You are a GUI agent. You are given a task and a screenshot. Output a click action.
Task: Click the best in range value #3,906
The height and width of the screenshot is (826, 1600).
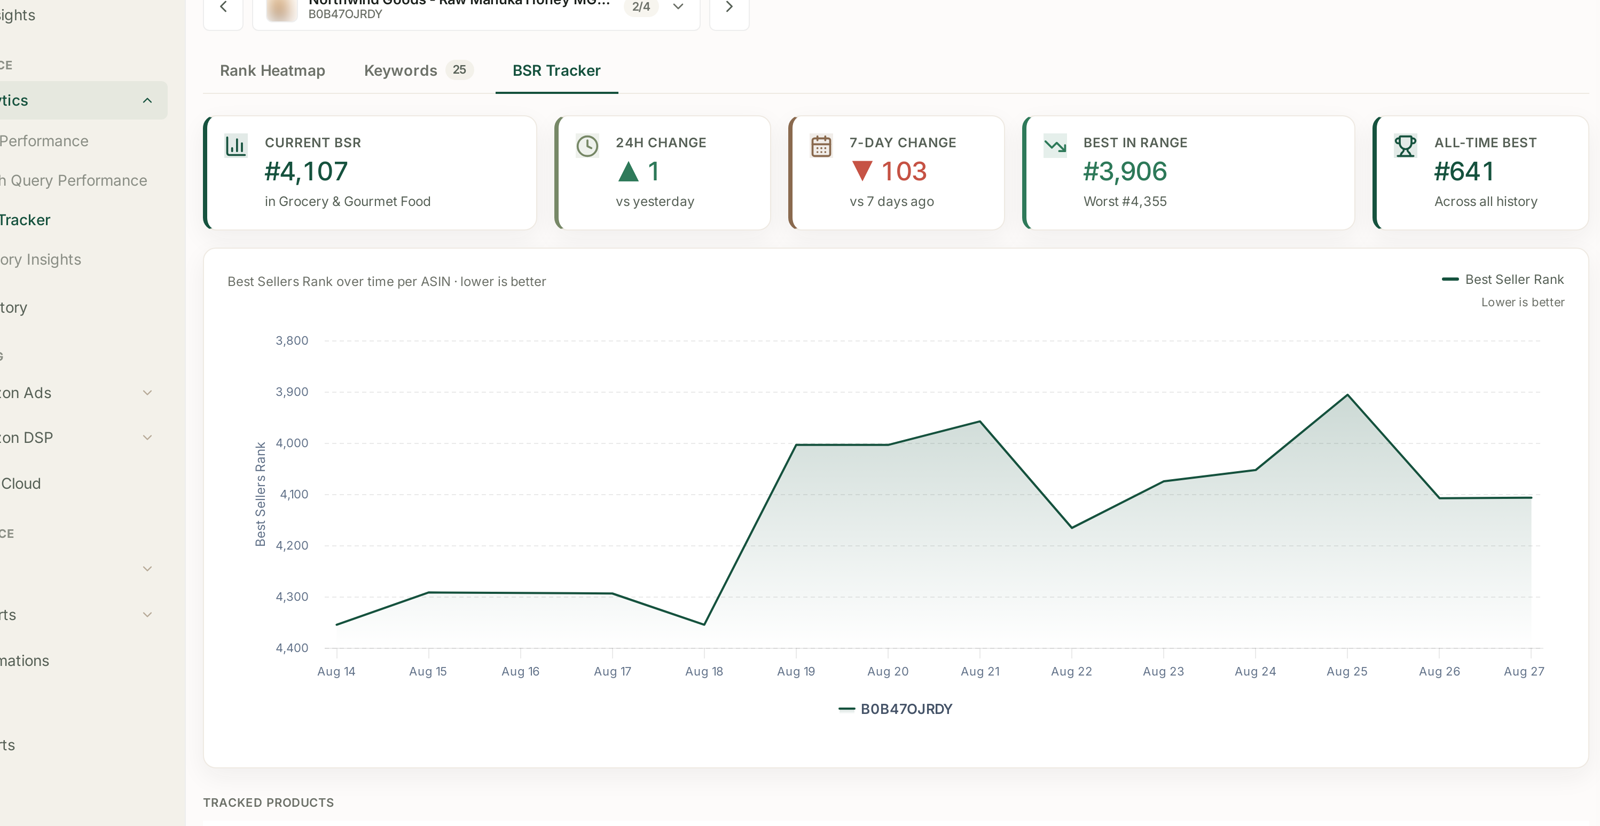tap(1125, 172)
